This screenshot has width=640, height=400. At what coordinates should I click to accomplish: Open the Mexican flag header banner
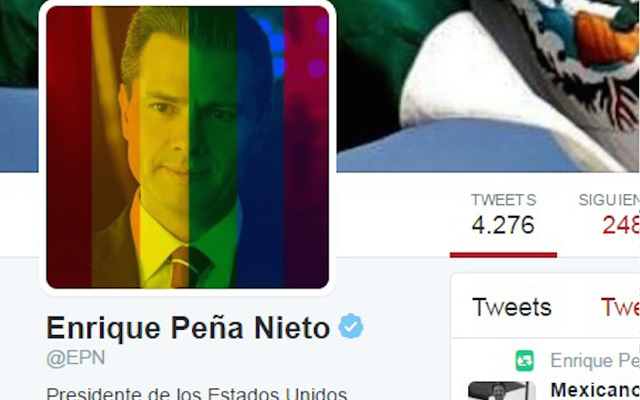[x=488, y=86]
